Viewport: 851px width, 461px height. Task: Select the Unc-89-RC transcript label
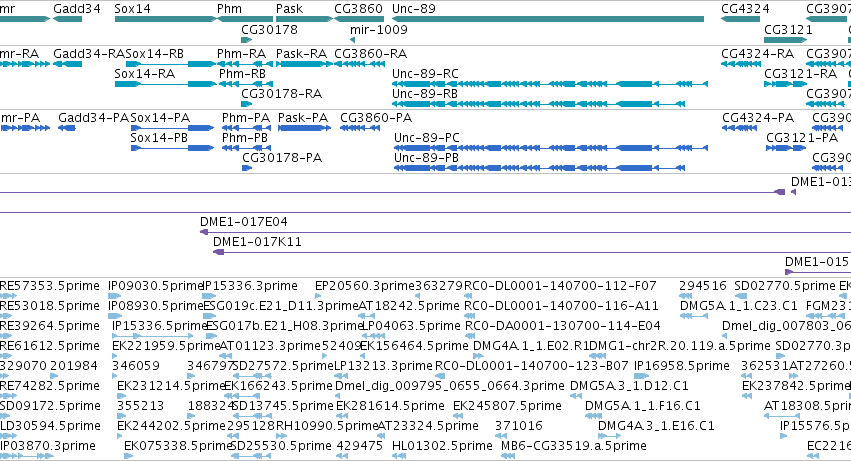point(426,73)
